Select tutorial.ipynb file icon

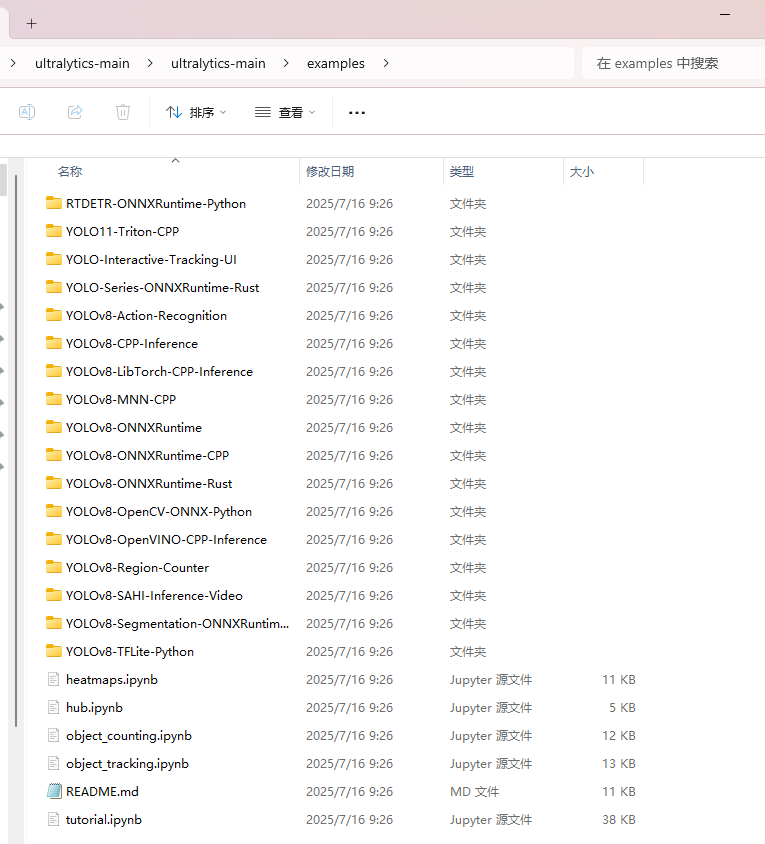click(x=53, y=819)
